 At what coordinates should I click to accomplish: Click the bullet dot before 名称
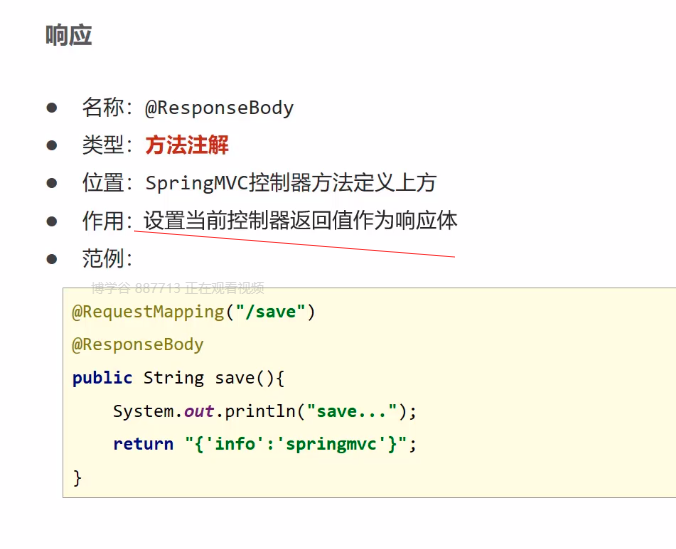(52, 108)
